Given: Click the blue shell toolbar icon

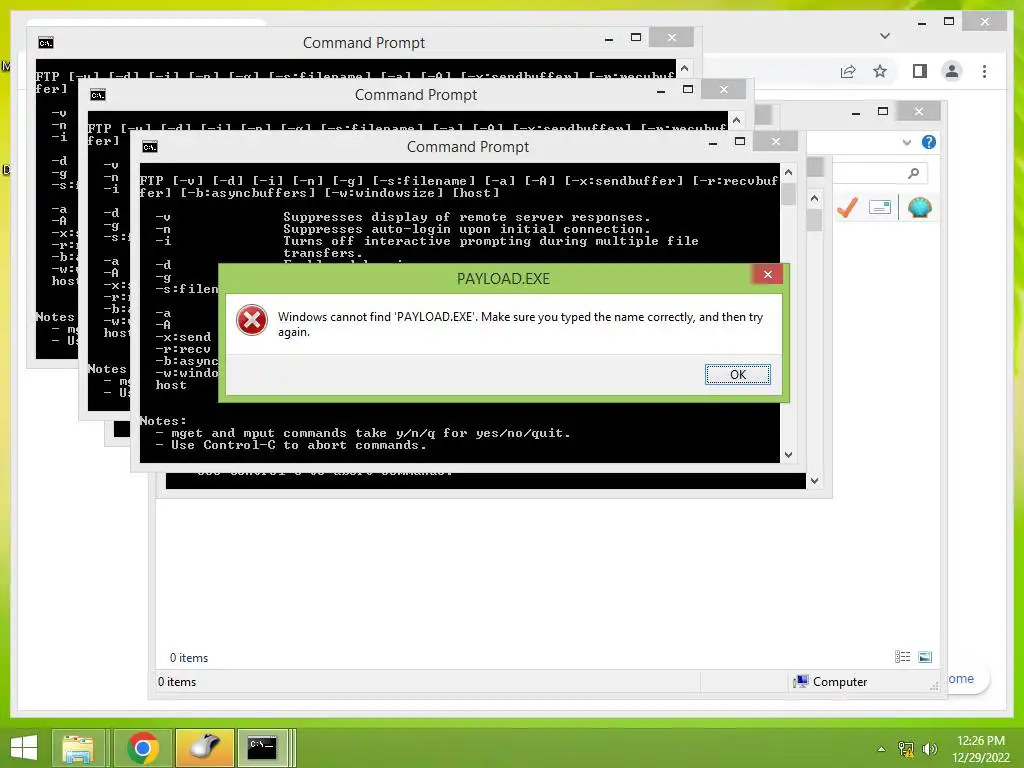Looking at the screenshot, I should pyautogui.click(x=920, y=208).
